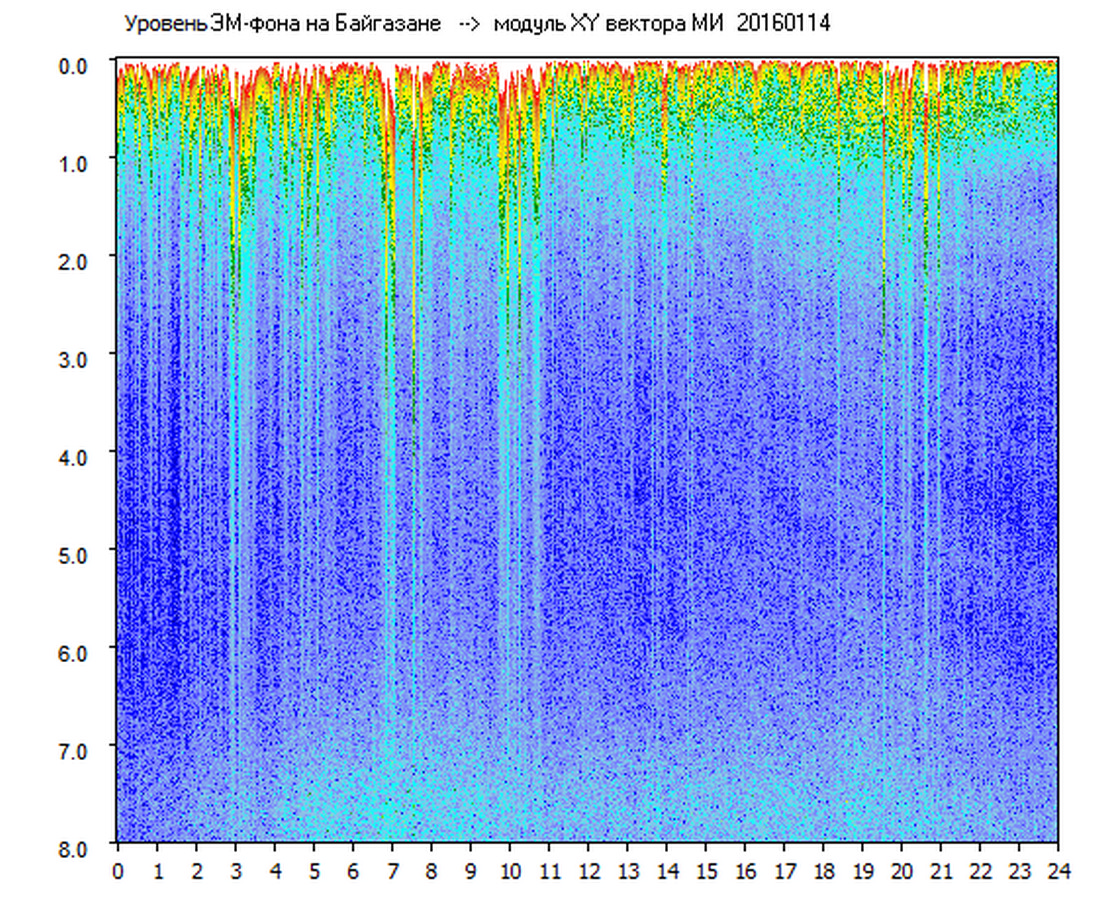The height and width of the screenshot is (900, 1096).
Task: Click the x-axis hour label 15
Action: click(x=706, y=871)
